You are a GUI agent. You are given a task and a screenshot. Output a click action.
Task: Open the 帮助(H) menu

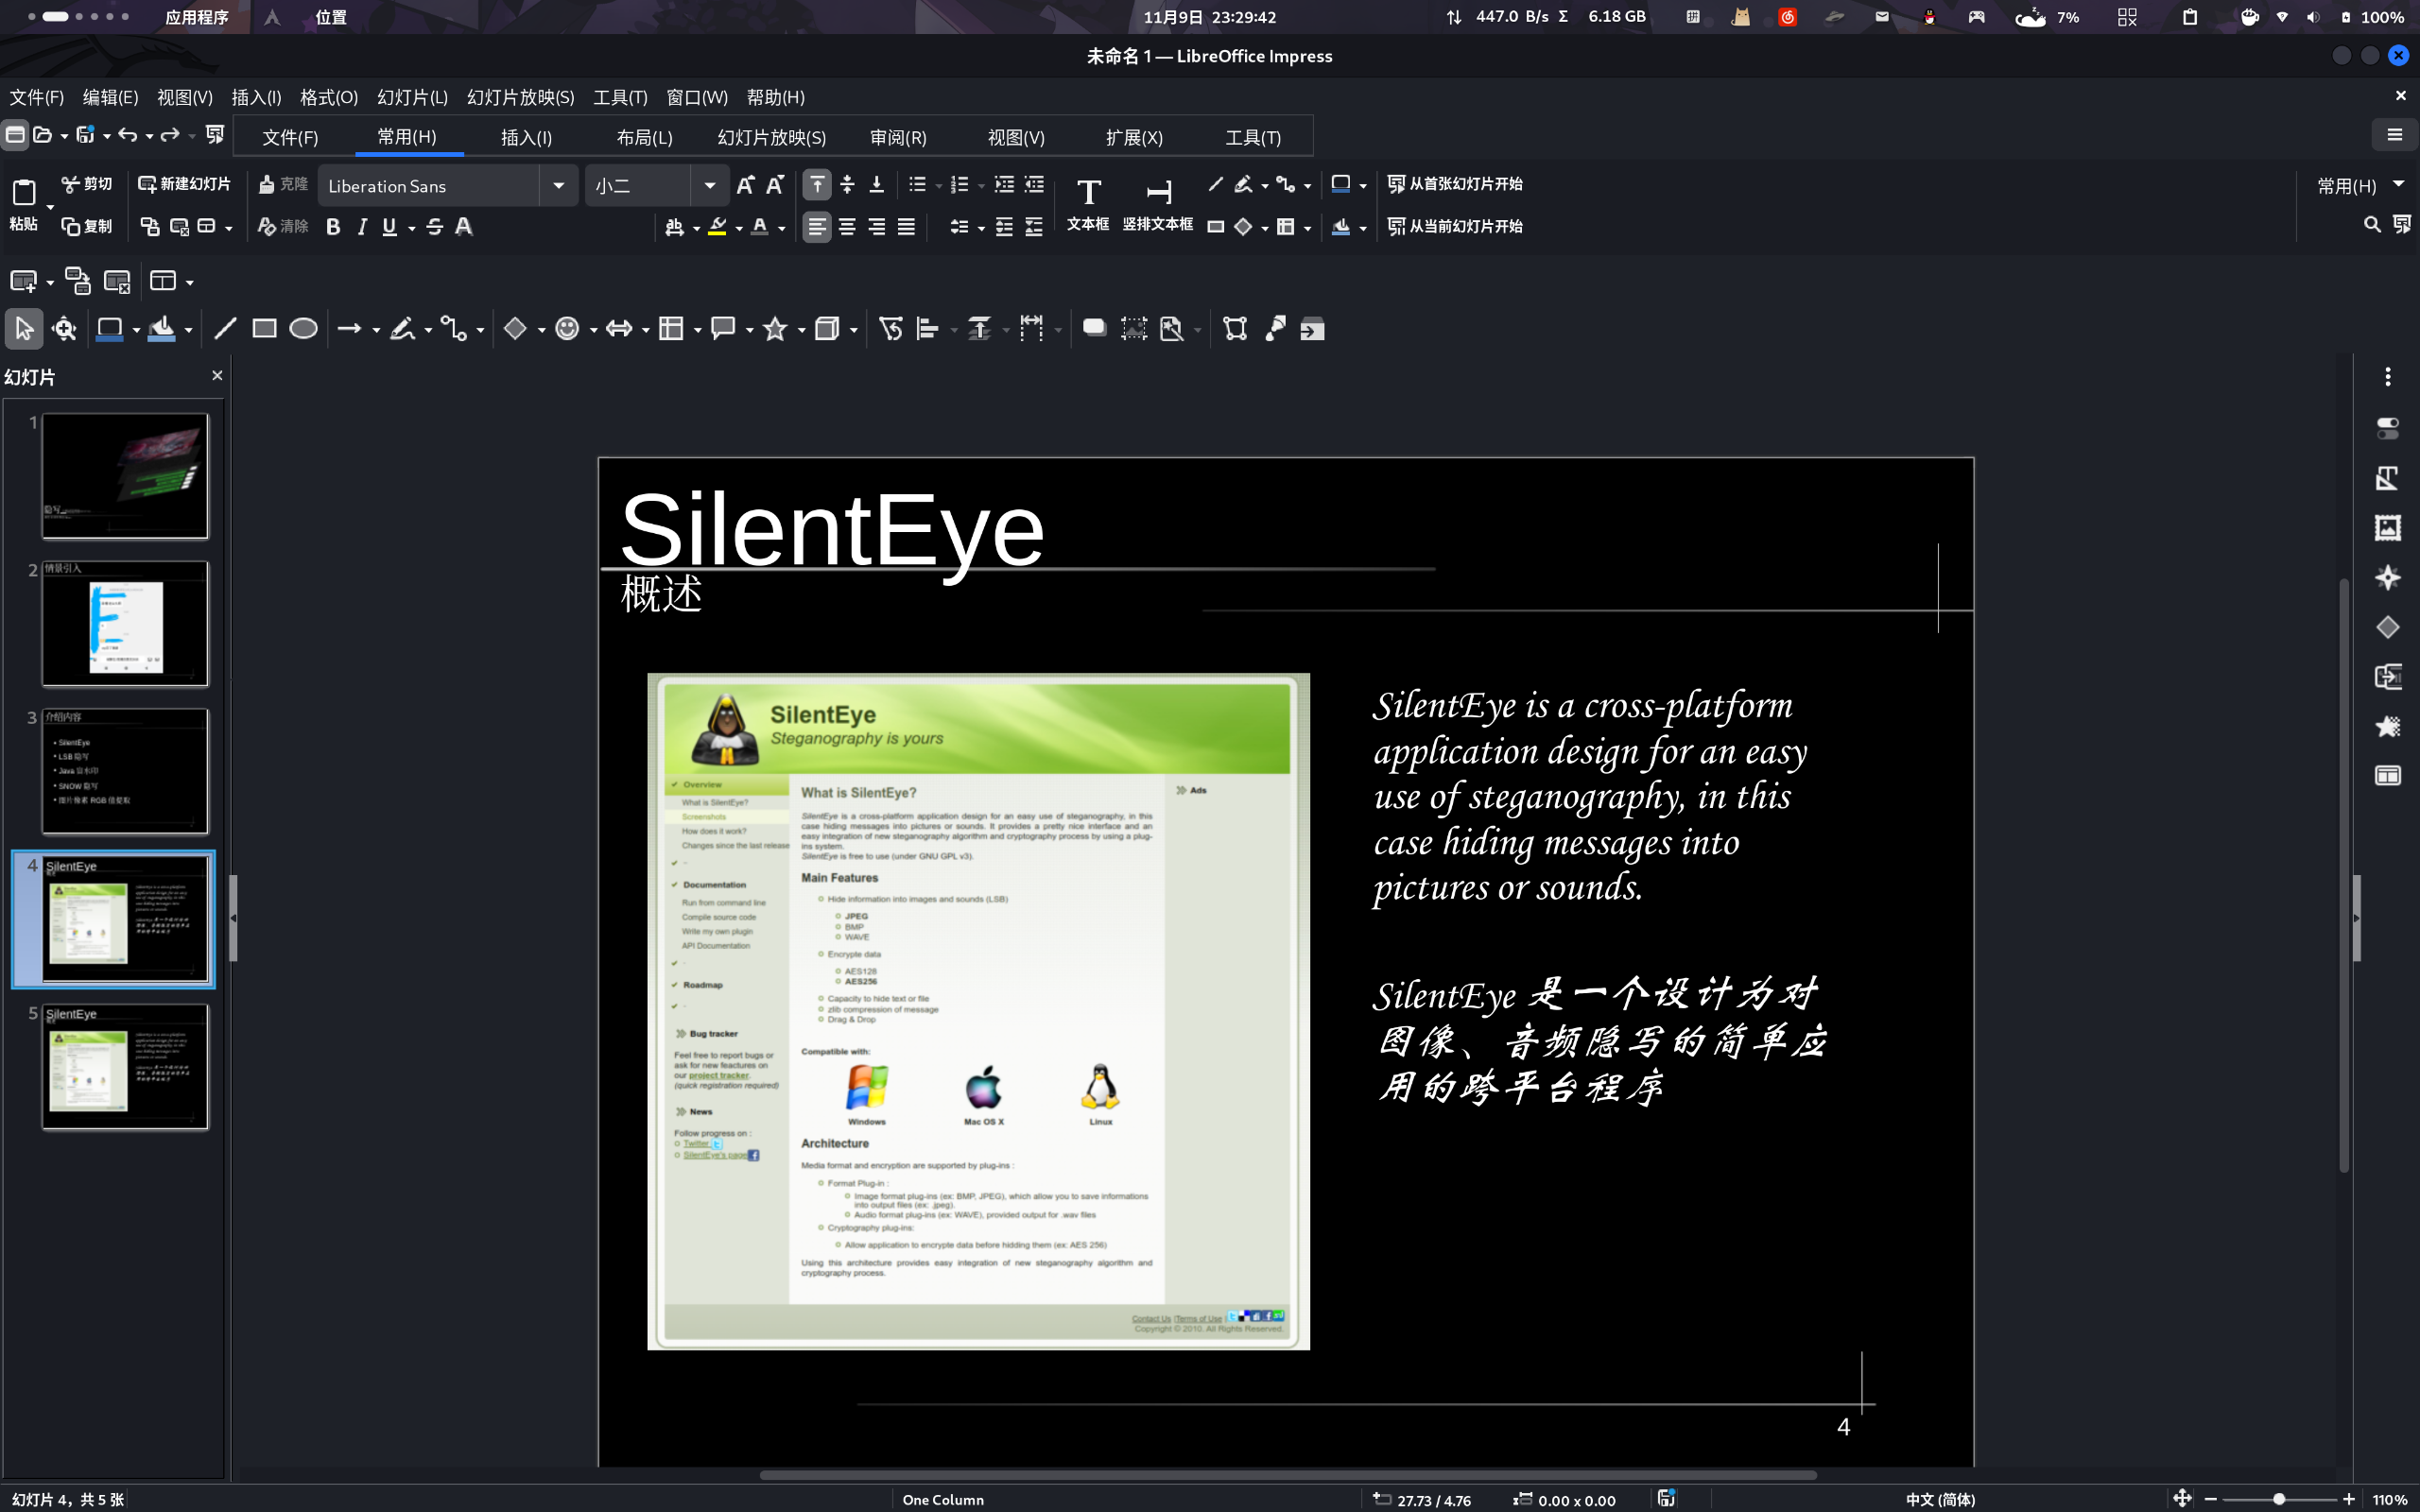pos(776,97)
